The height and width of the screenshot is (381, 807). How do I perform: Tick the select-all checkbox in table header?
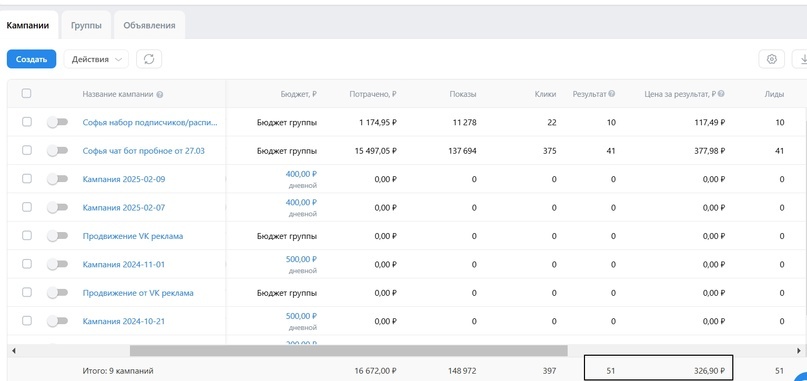(26, 94)
